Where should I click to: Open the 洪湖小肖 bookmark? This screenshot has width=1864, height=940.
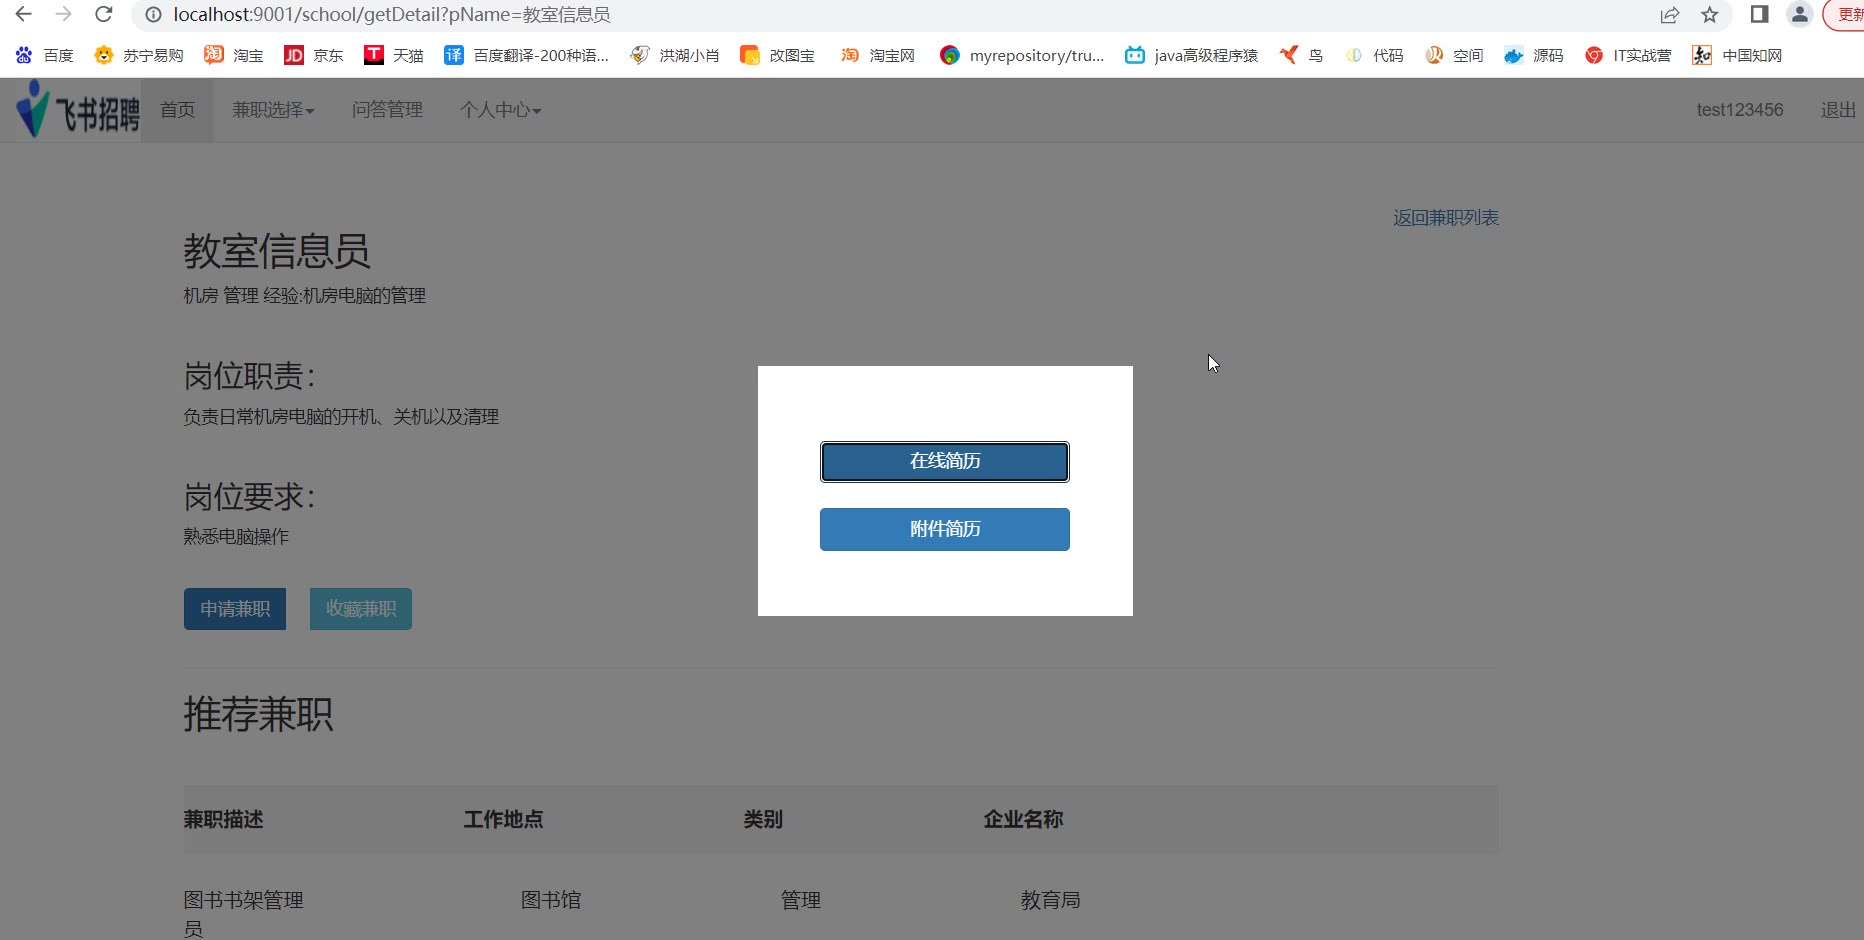tap(675, 55)
